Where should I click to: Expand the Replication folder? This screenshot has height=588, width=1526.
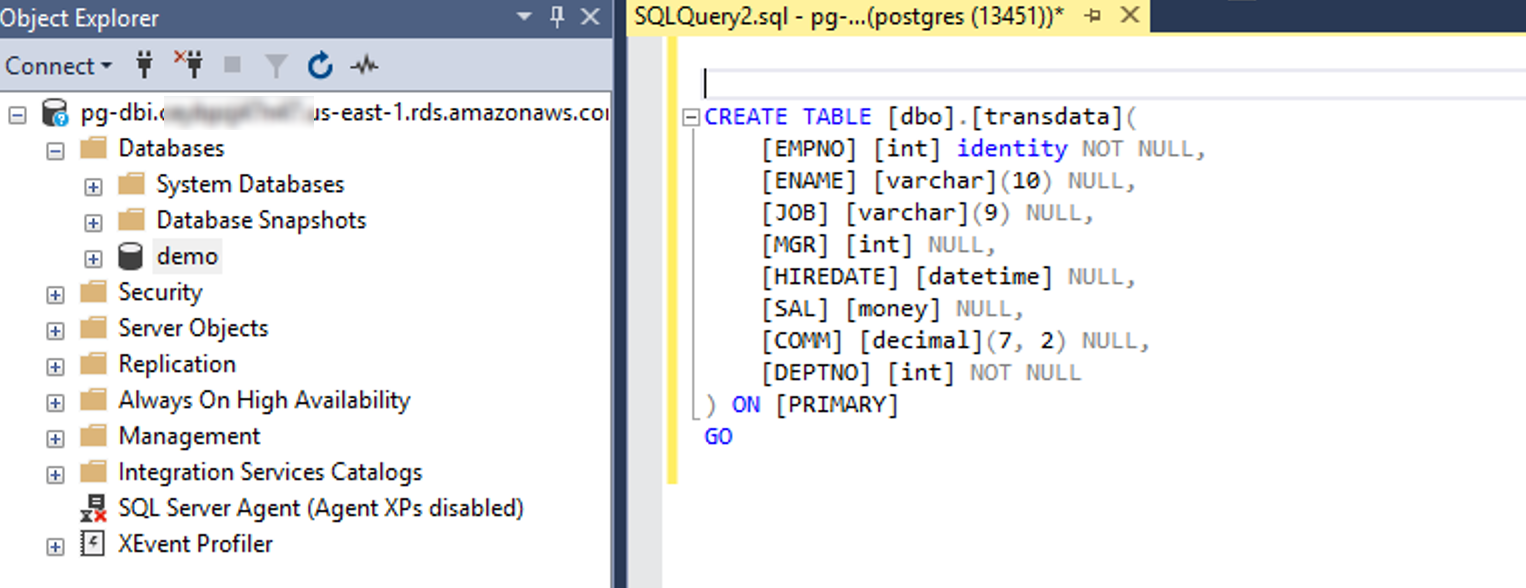click(x=55, y=366)
